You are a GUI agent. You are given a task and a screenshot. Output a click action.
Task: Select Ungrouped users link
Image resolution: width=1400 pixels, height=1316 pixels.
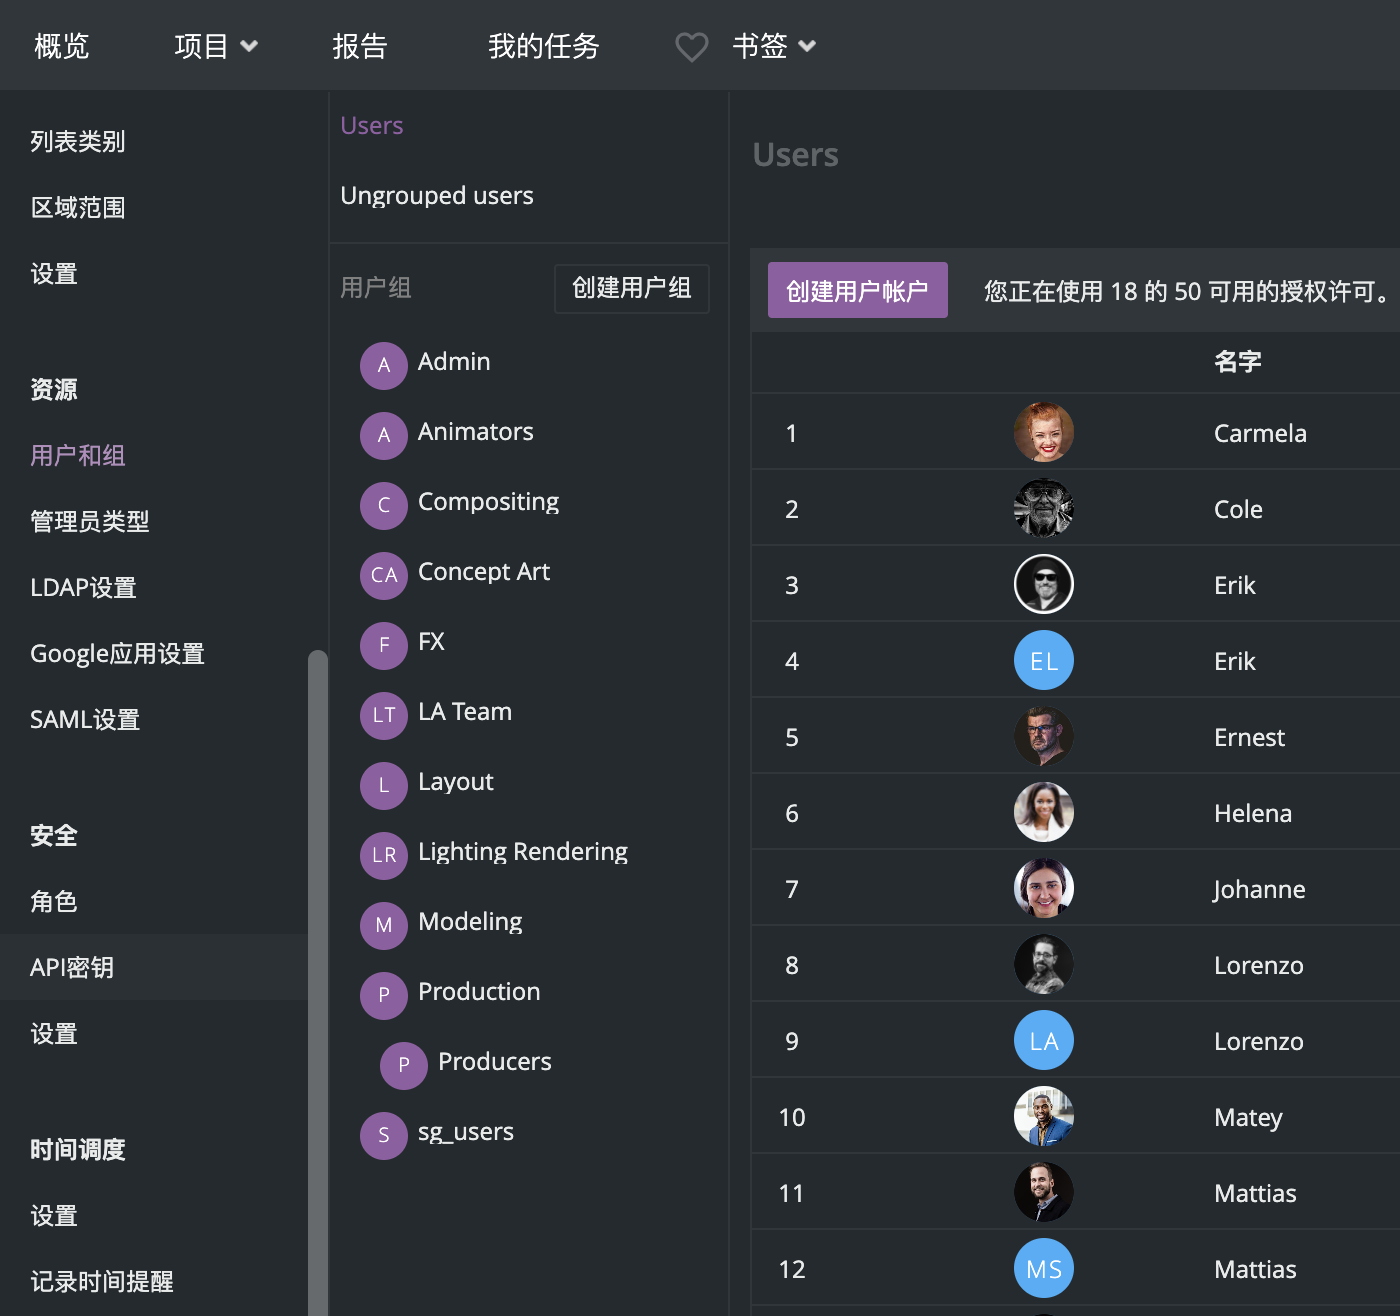437,195
